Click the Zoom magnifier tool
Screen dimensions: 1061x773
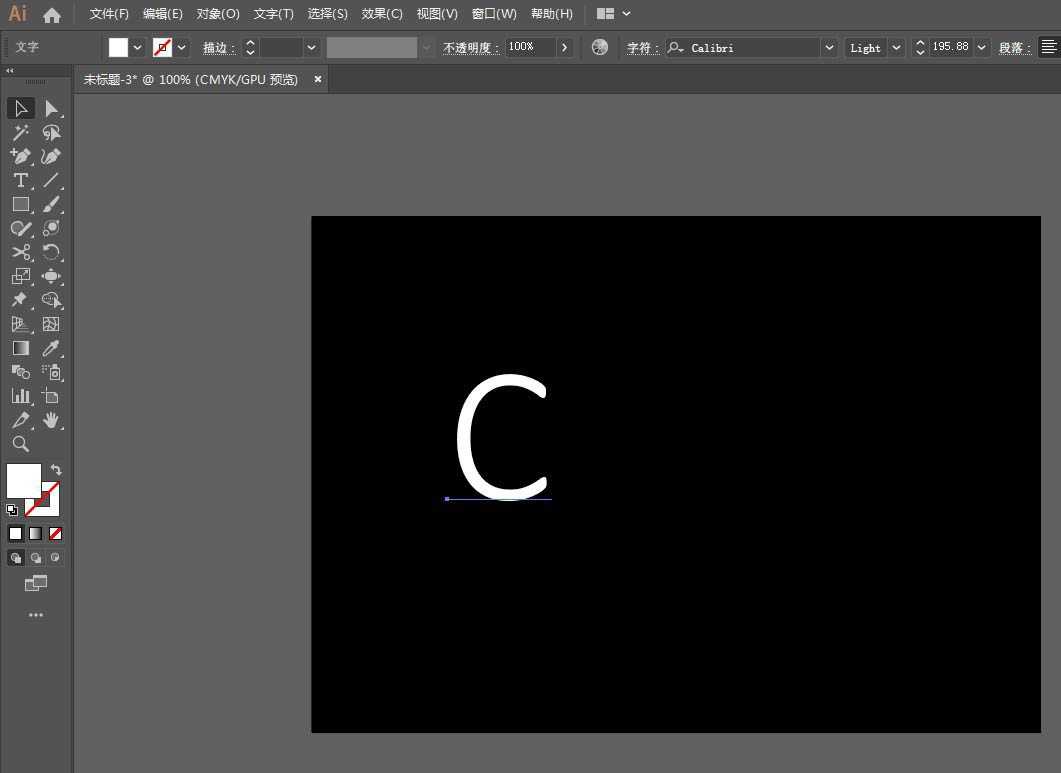[20, 444]
